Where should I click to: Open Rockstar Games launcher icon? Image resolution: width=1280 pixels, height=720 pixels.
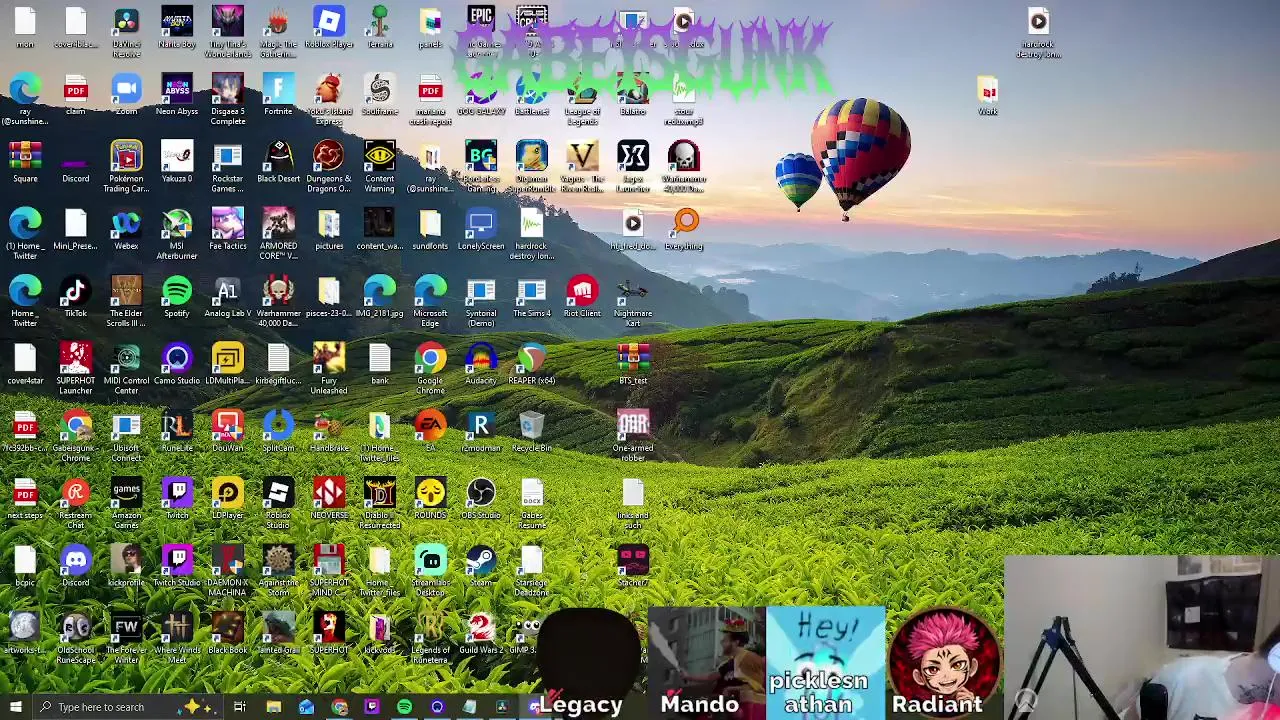(227, 167)
